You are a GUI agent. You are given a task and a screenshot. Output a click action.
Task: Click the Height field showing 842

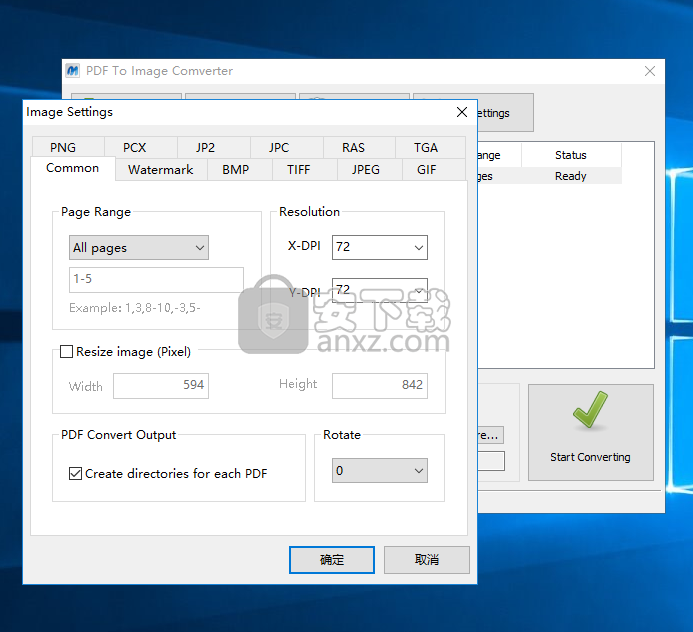(380, 386)
